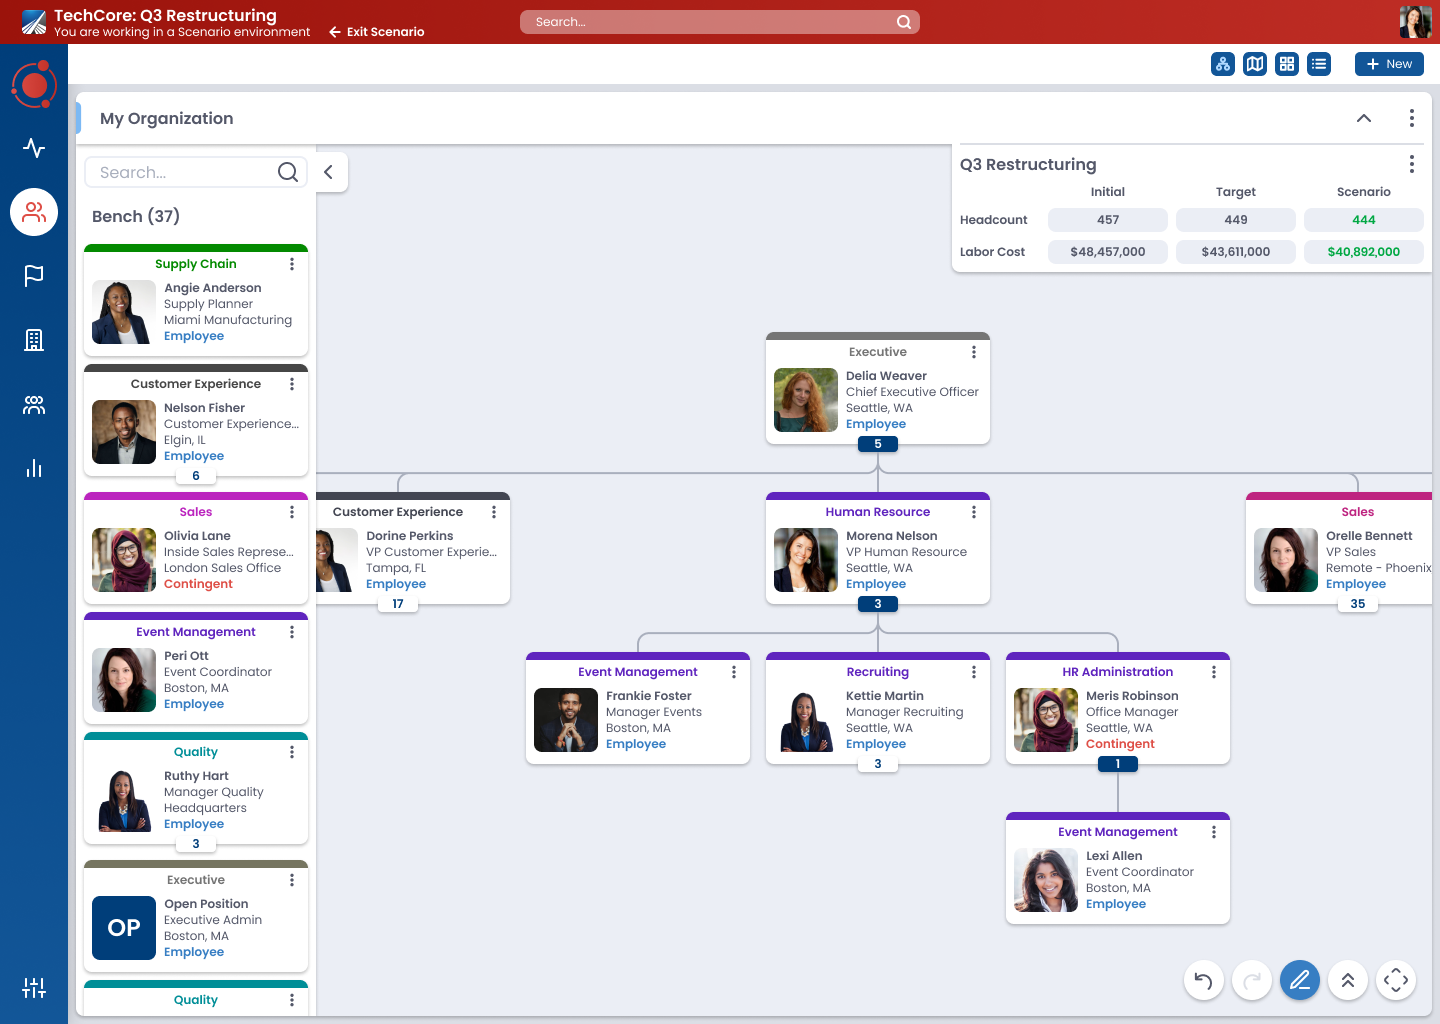This screenshot has width=1440, height=1024.
Task: Expand Morena Nelson's 3 reports badge
Action: 878,604
